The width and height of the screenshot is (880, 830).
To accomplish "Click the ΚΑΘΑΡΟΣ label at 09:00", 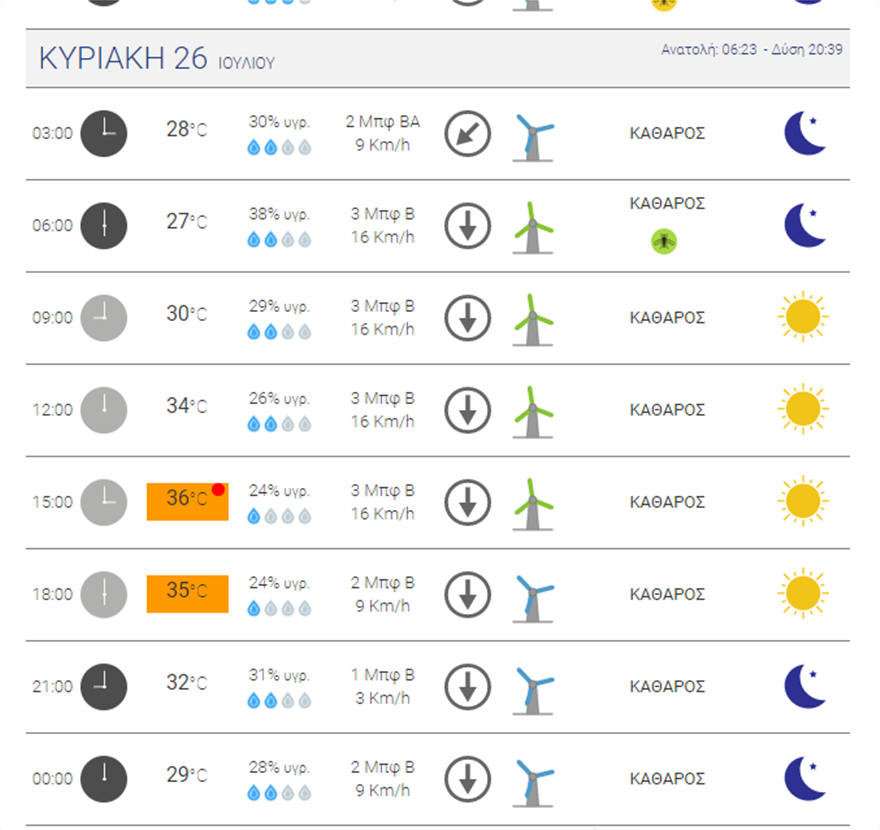I will pyautogui.click(x=668, y=318).
